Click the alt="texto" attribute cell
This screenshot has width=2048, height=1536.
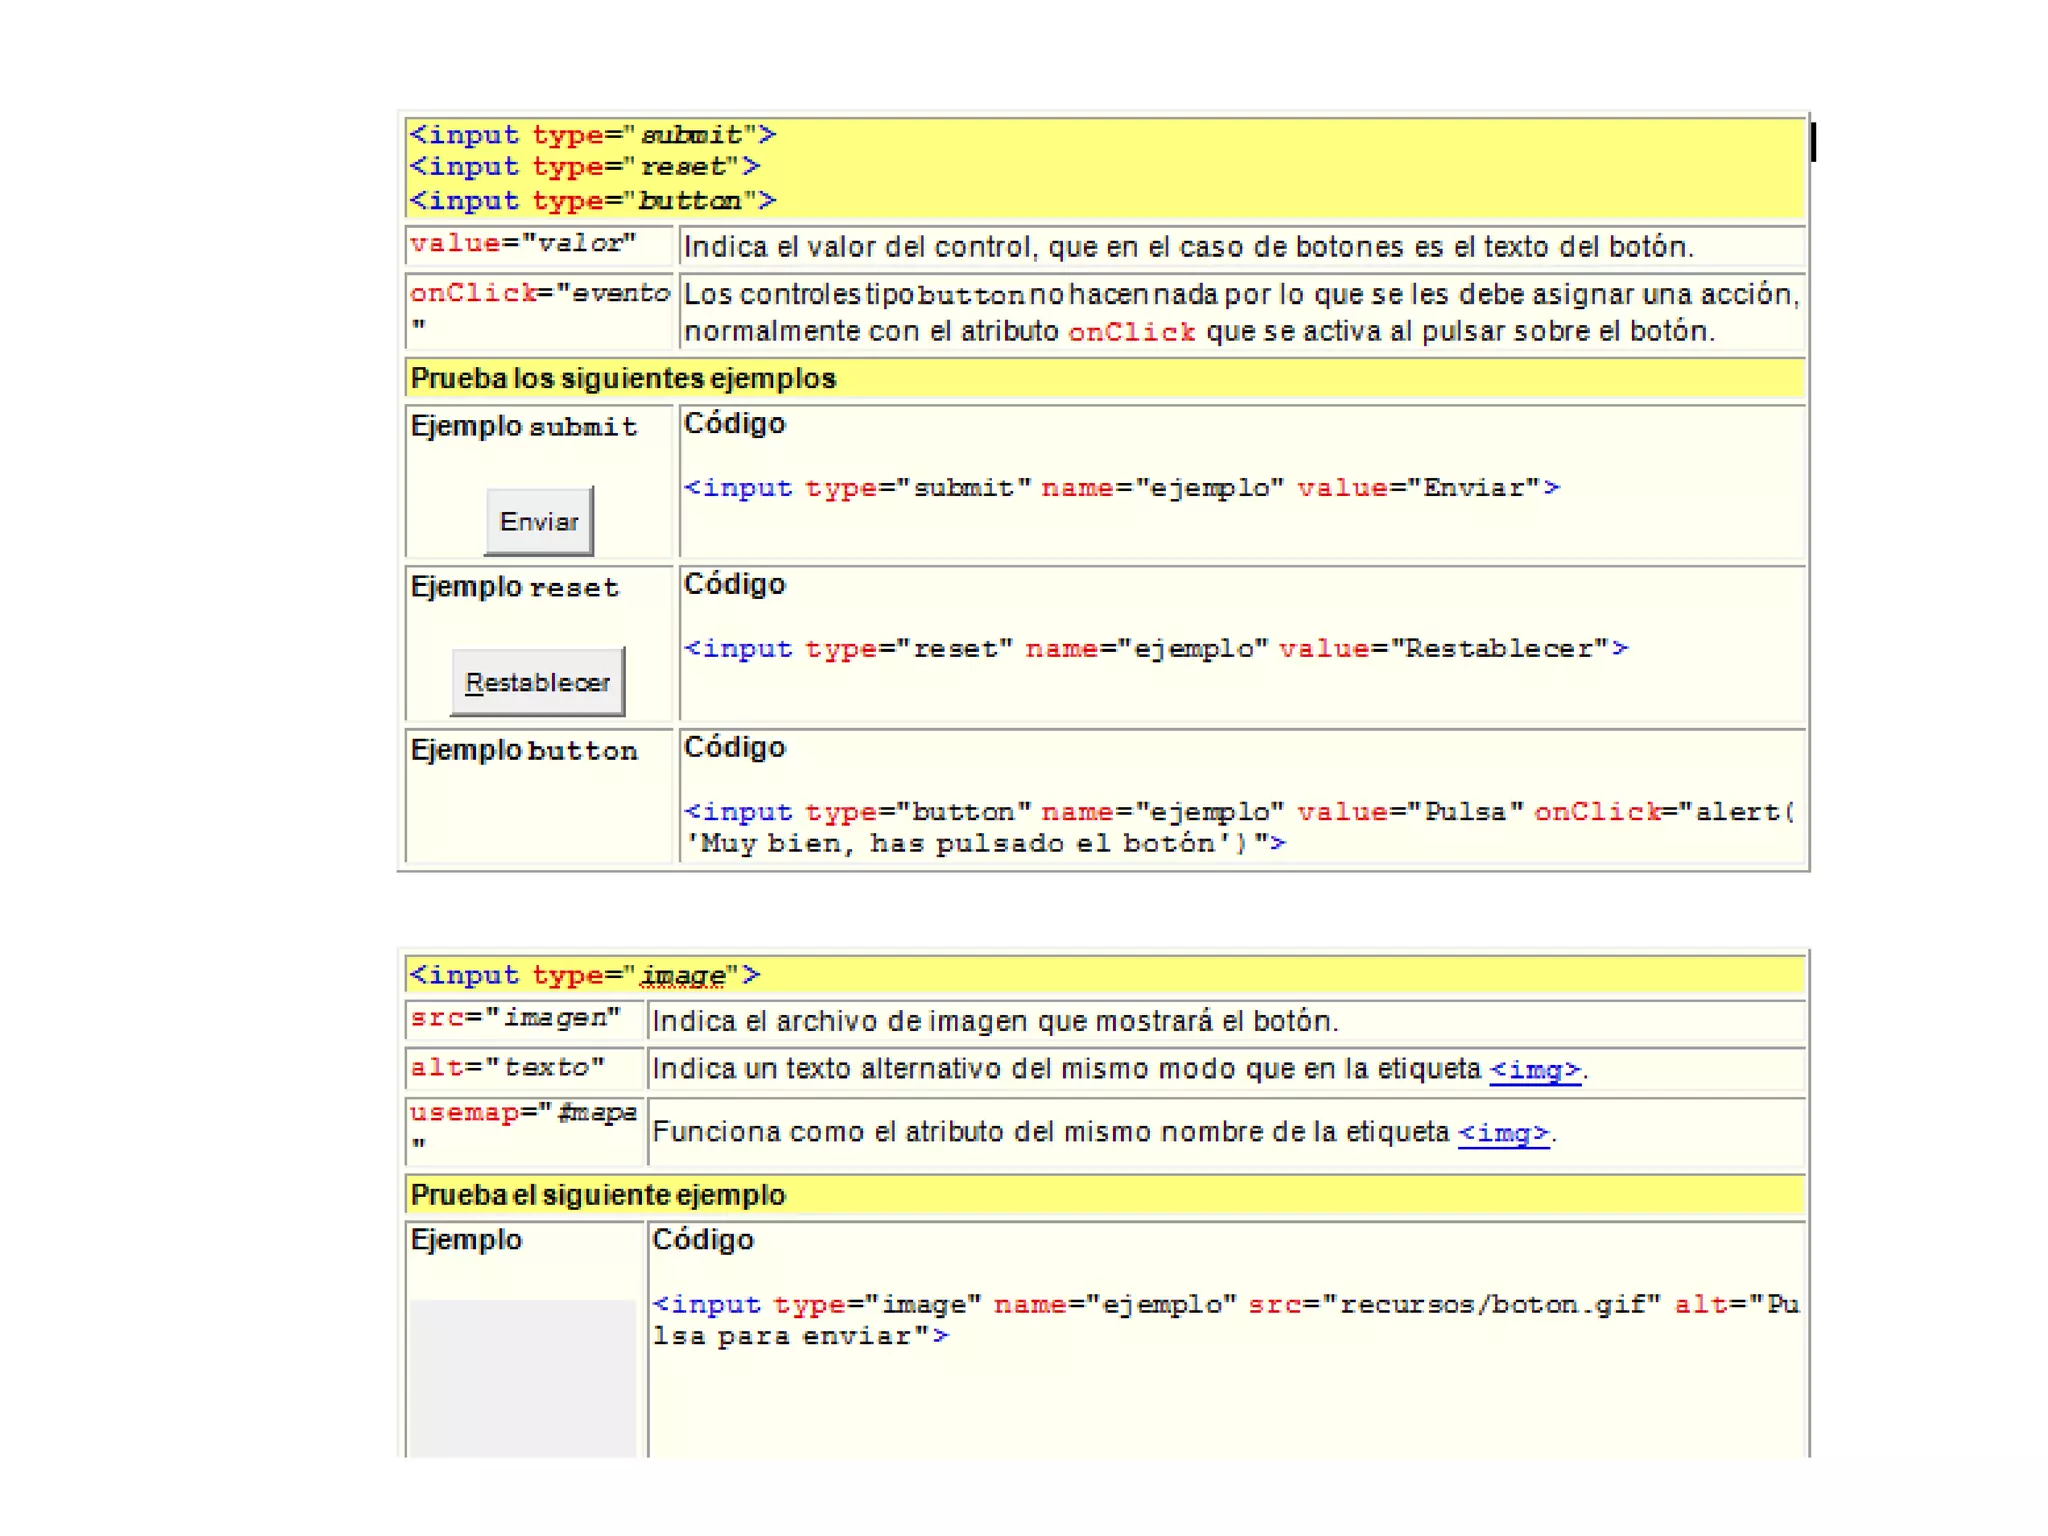[x=507, y=1068]
